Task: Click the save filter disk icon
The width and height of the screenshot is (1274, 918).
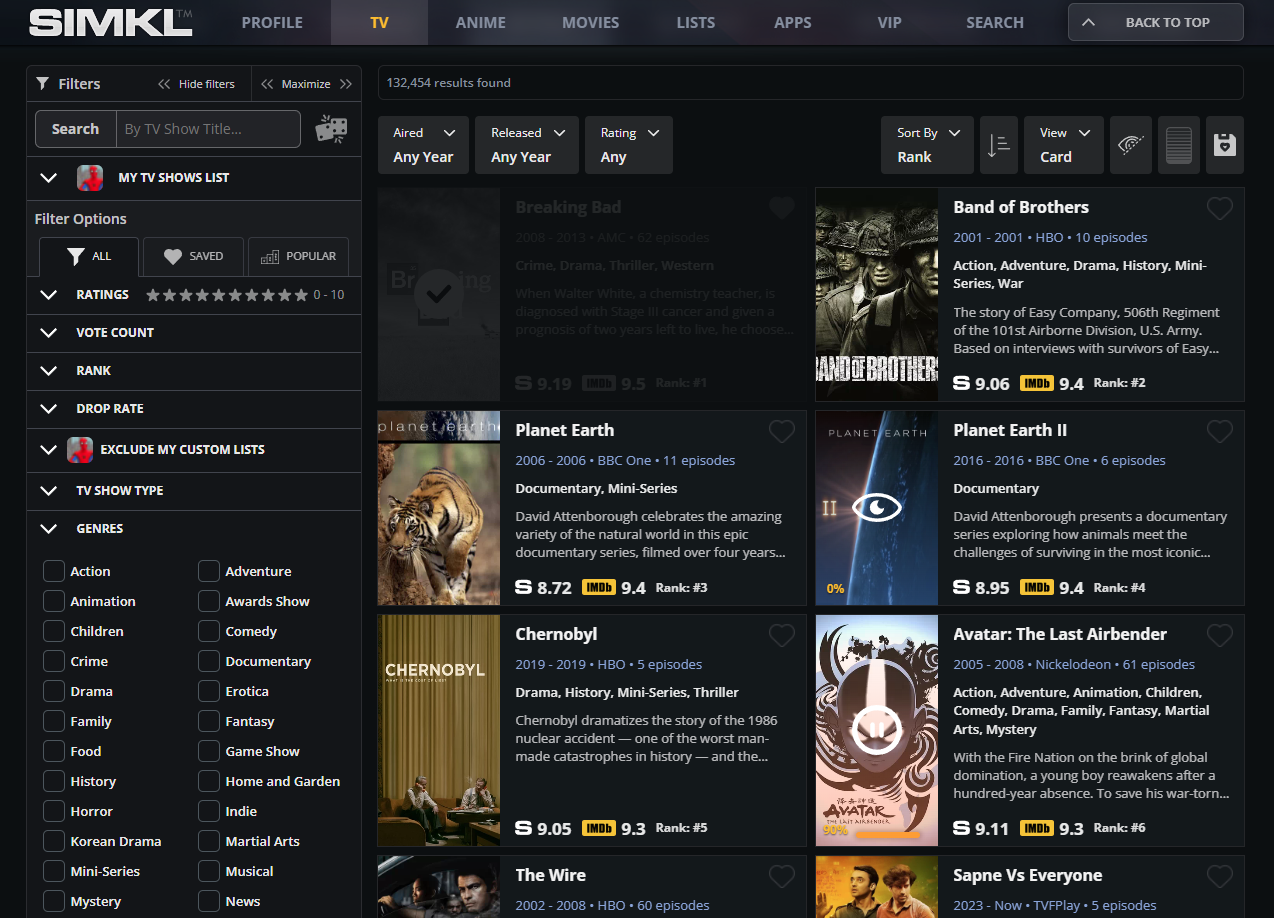Action: tap(1224, 145)
